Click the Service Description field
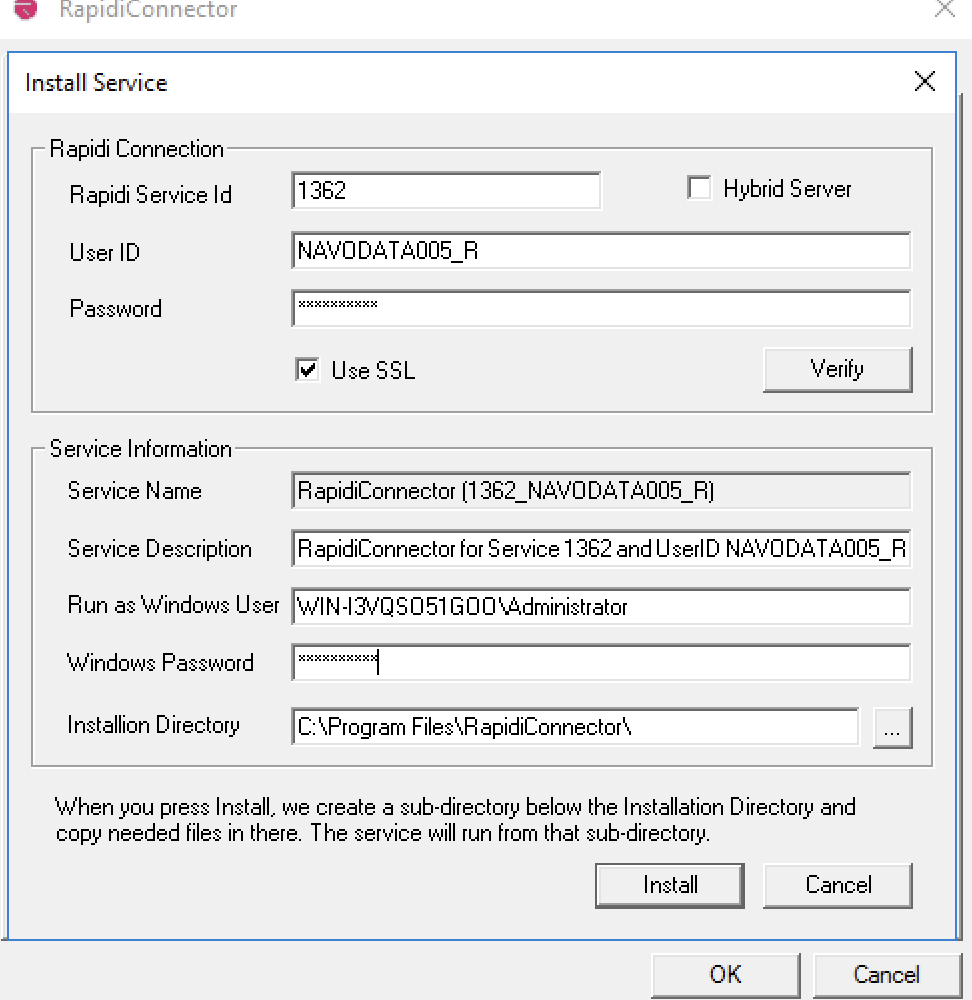The image size is (972, 1000). tap(601, 548)
